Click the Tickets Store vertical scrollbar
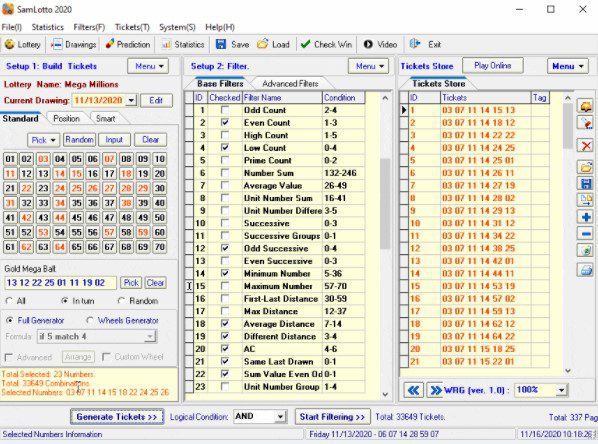This screenshot has height=444, width=598. (x=568, y=126)
